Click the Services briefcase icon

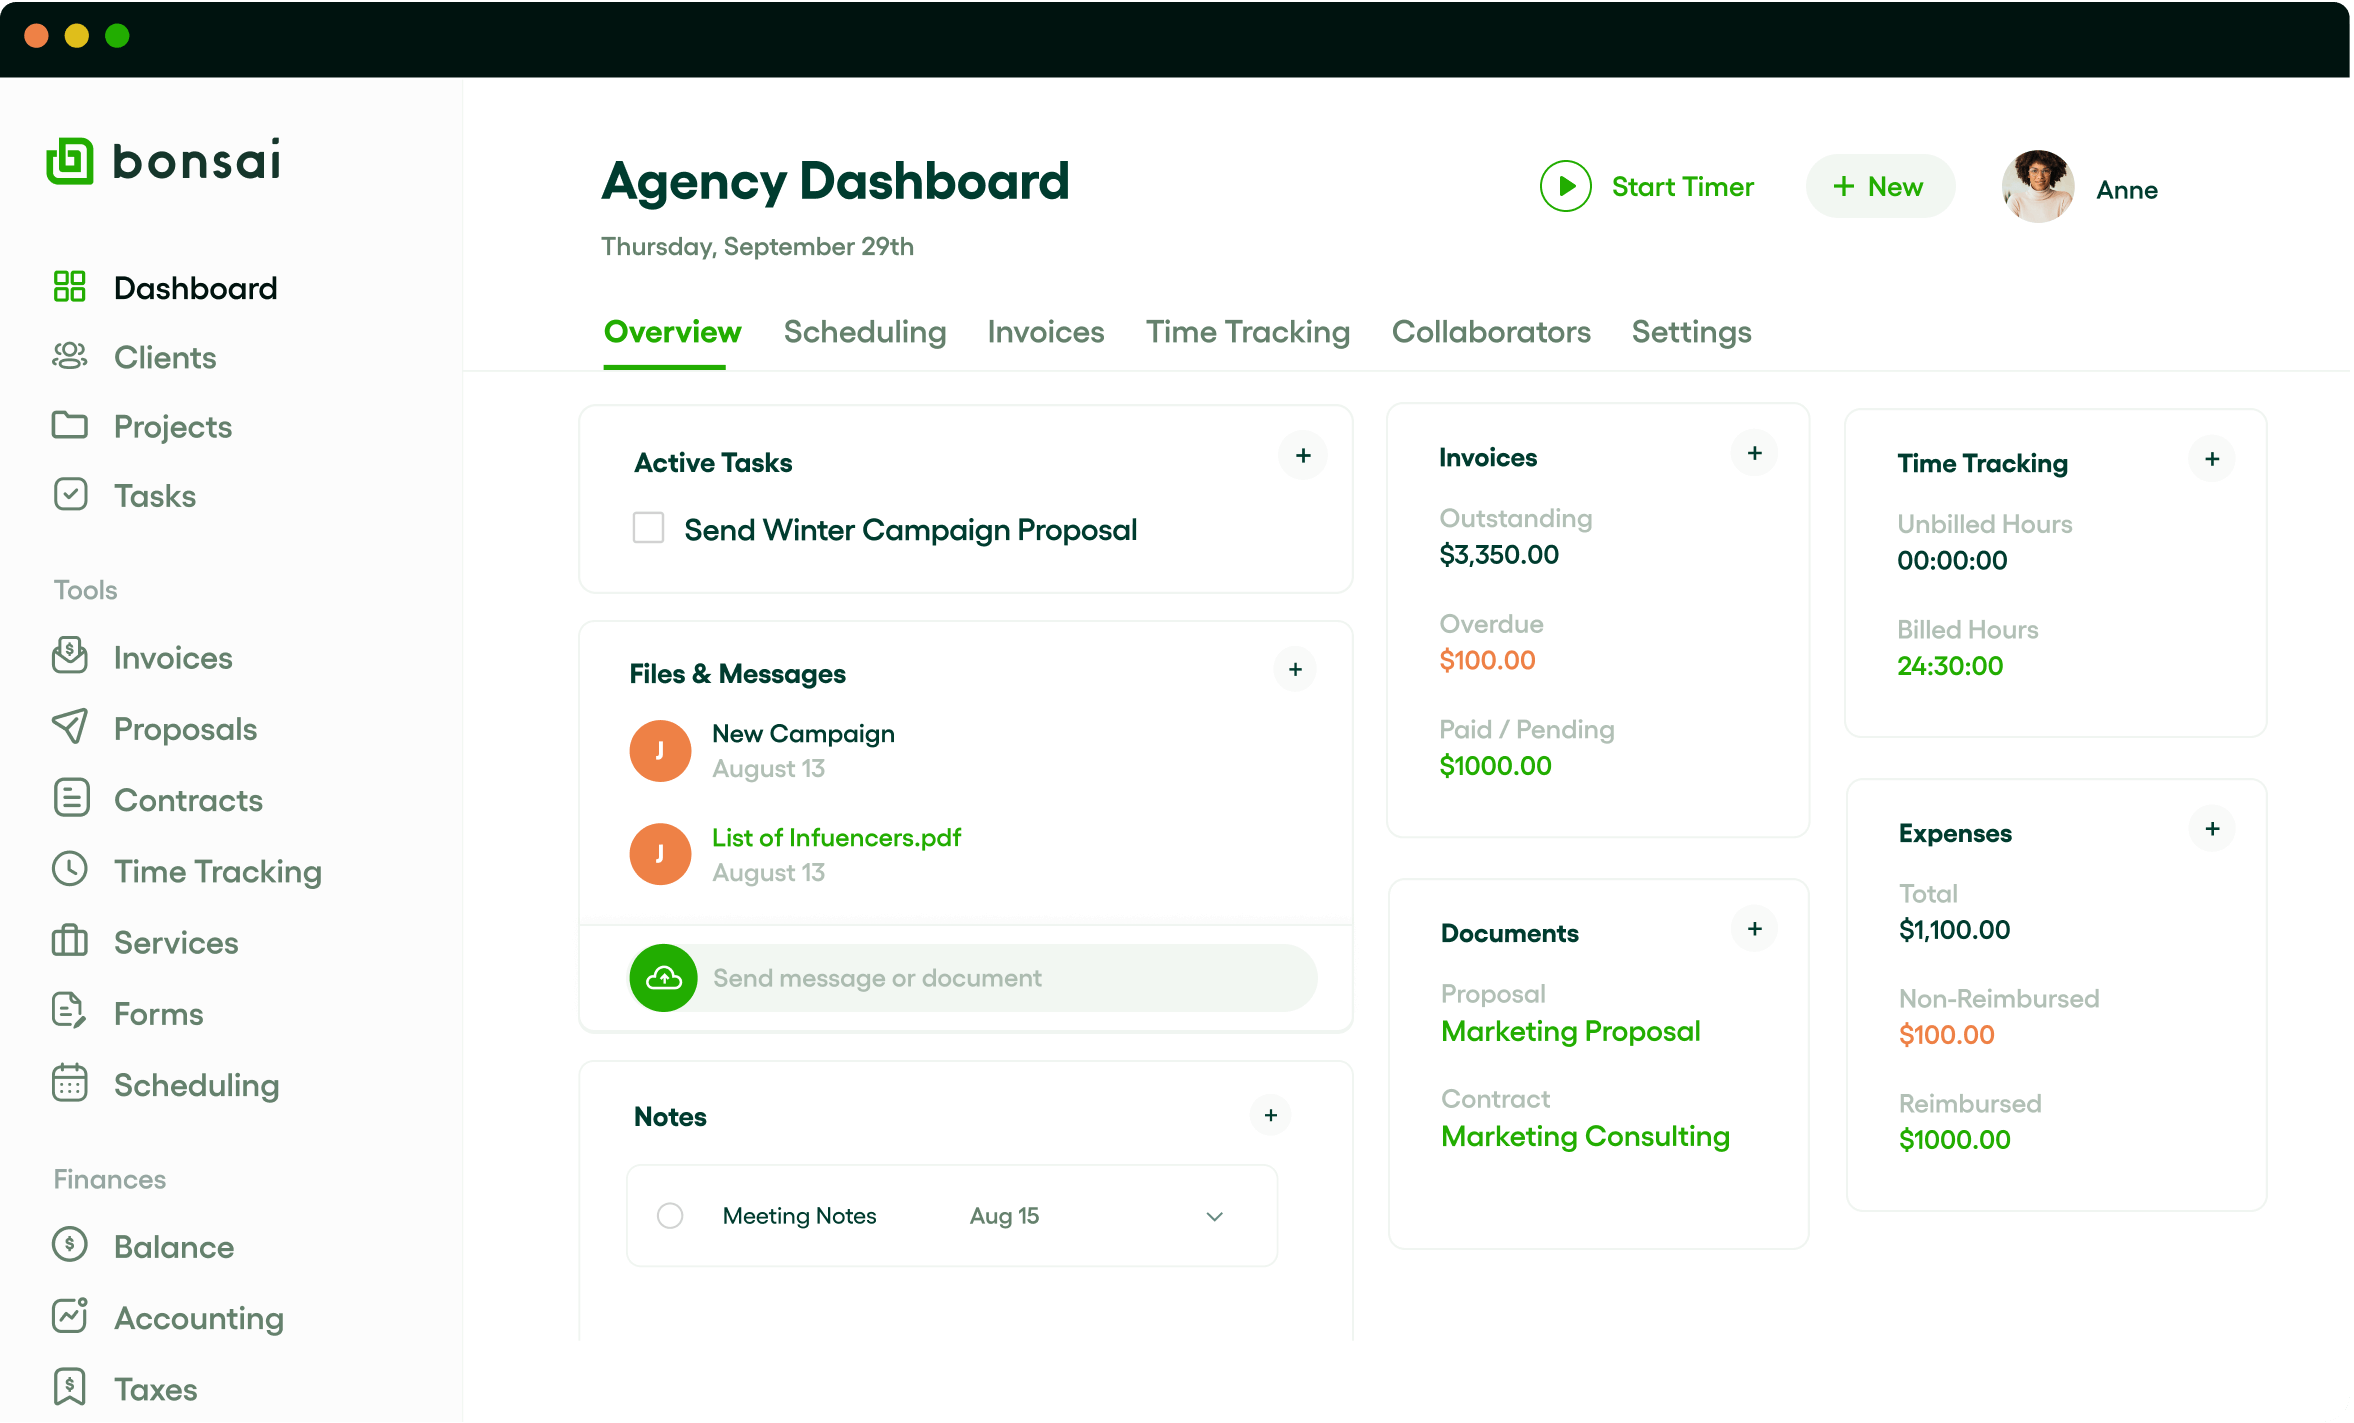click(70, 941)
